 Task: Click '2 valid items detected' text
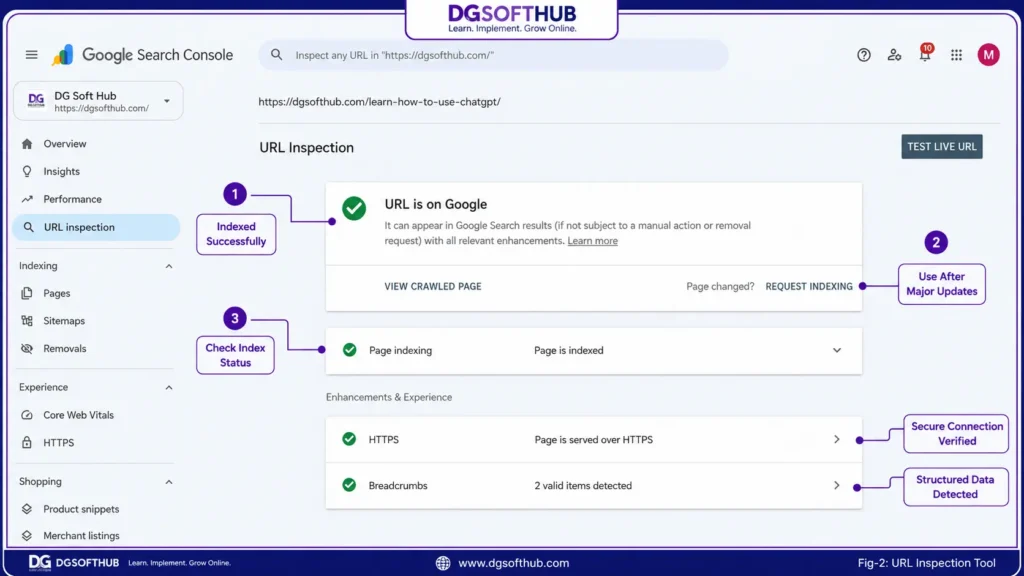[x=583, y=485]
